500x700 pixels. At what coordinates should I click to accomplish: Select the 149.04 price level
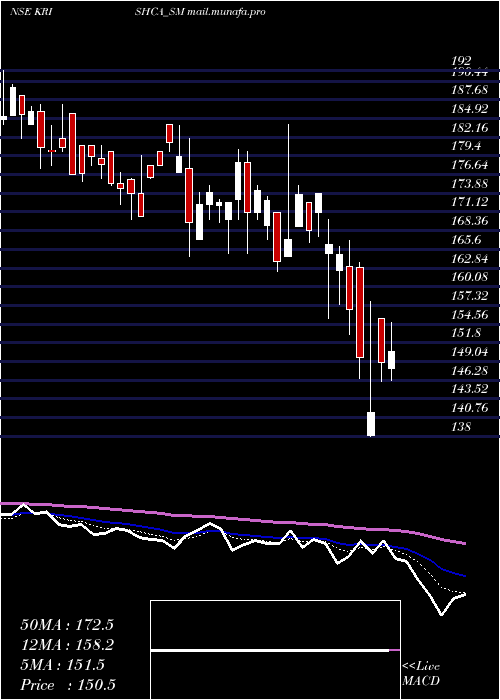click(470, 352)
